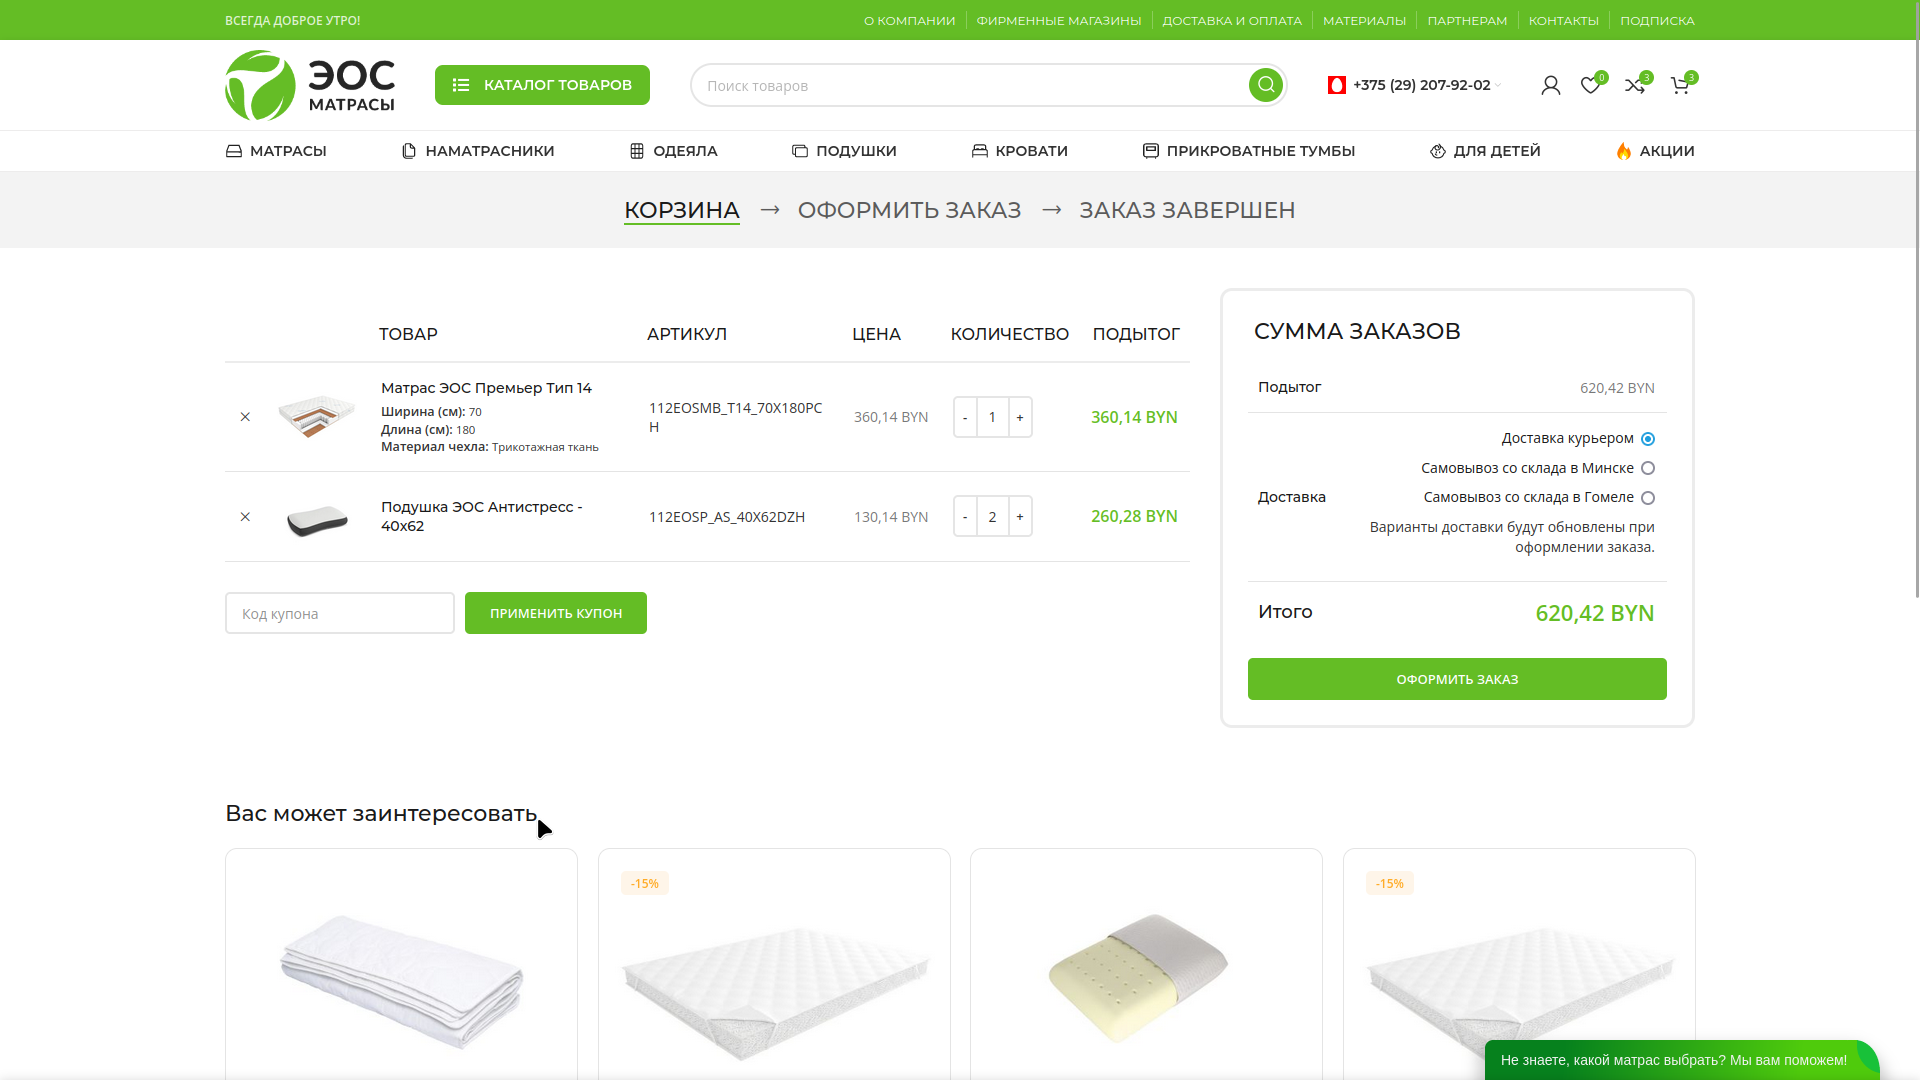Increase quantity of the Антистресс pillow
Viewport: 1920px width, 1080px height.
pos(1020,517)
